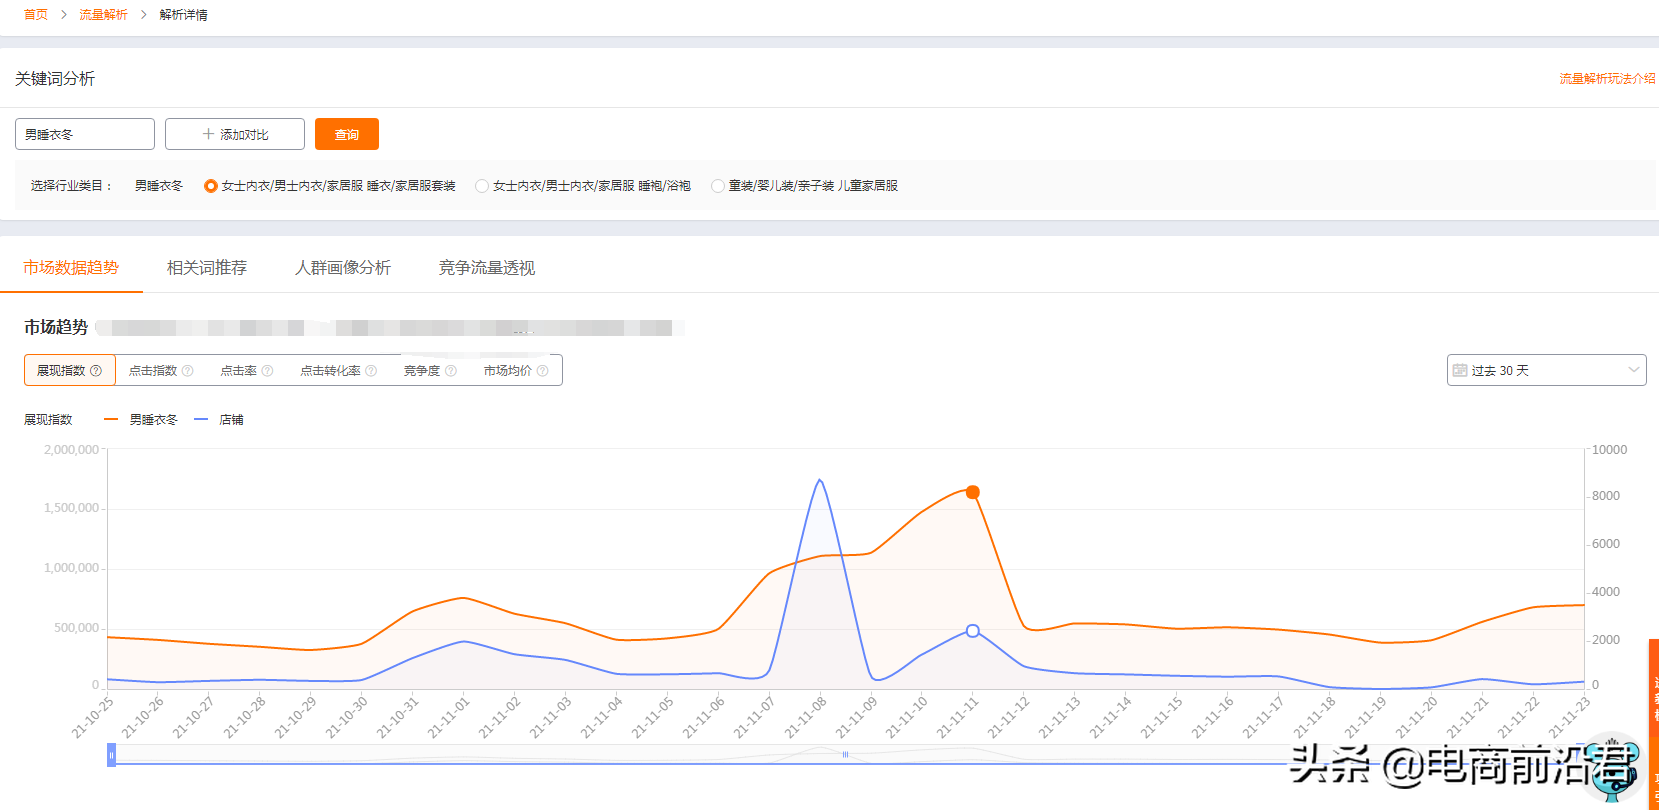The height and width of the screenshot is (810, 1659).
Task: Click 21-10-25 x-axis date label
Action: tap(93, 717)
